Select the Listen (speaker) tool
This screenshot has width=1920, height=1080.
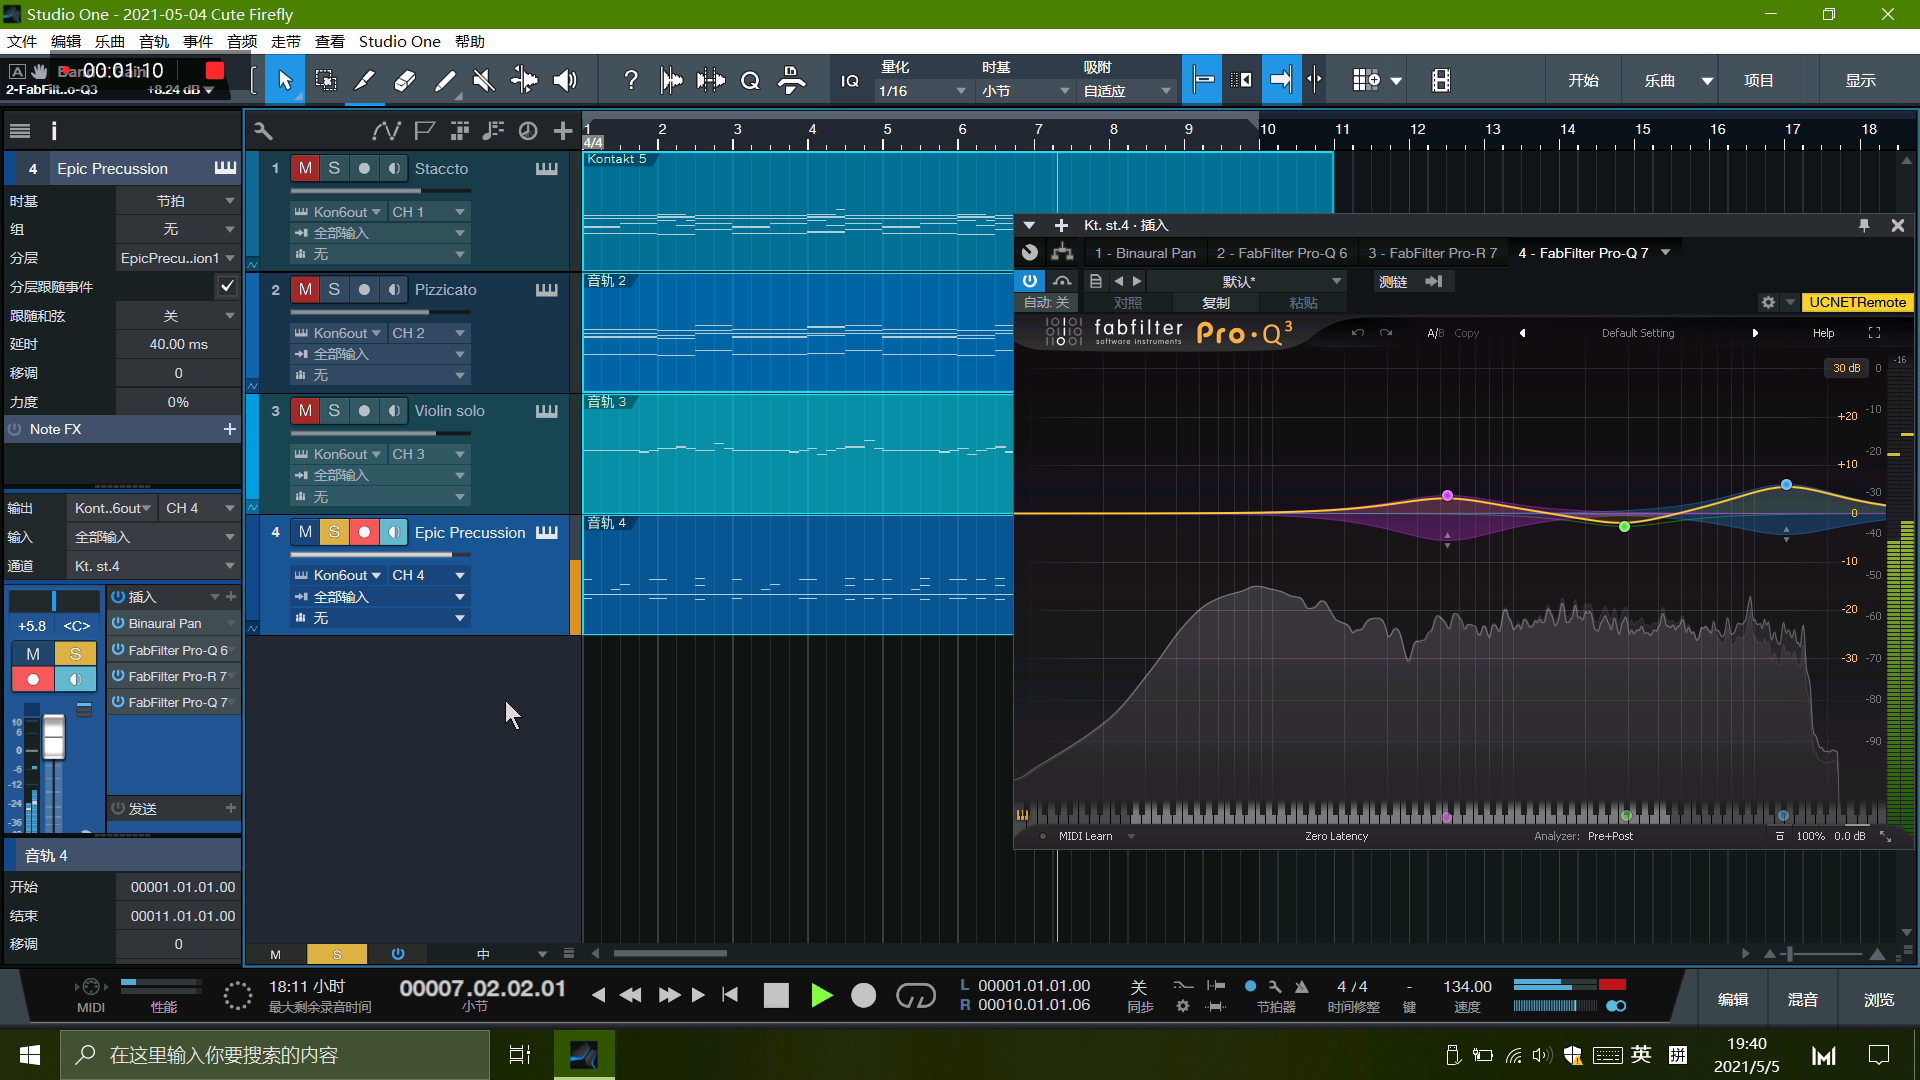[x=565, y=81]
